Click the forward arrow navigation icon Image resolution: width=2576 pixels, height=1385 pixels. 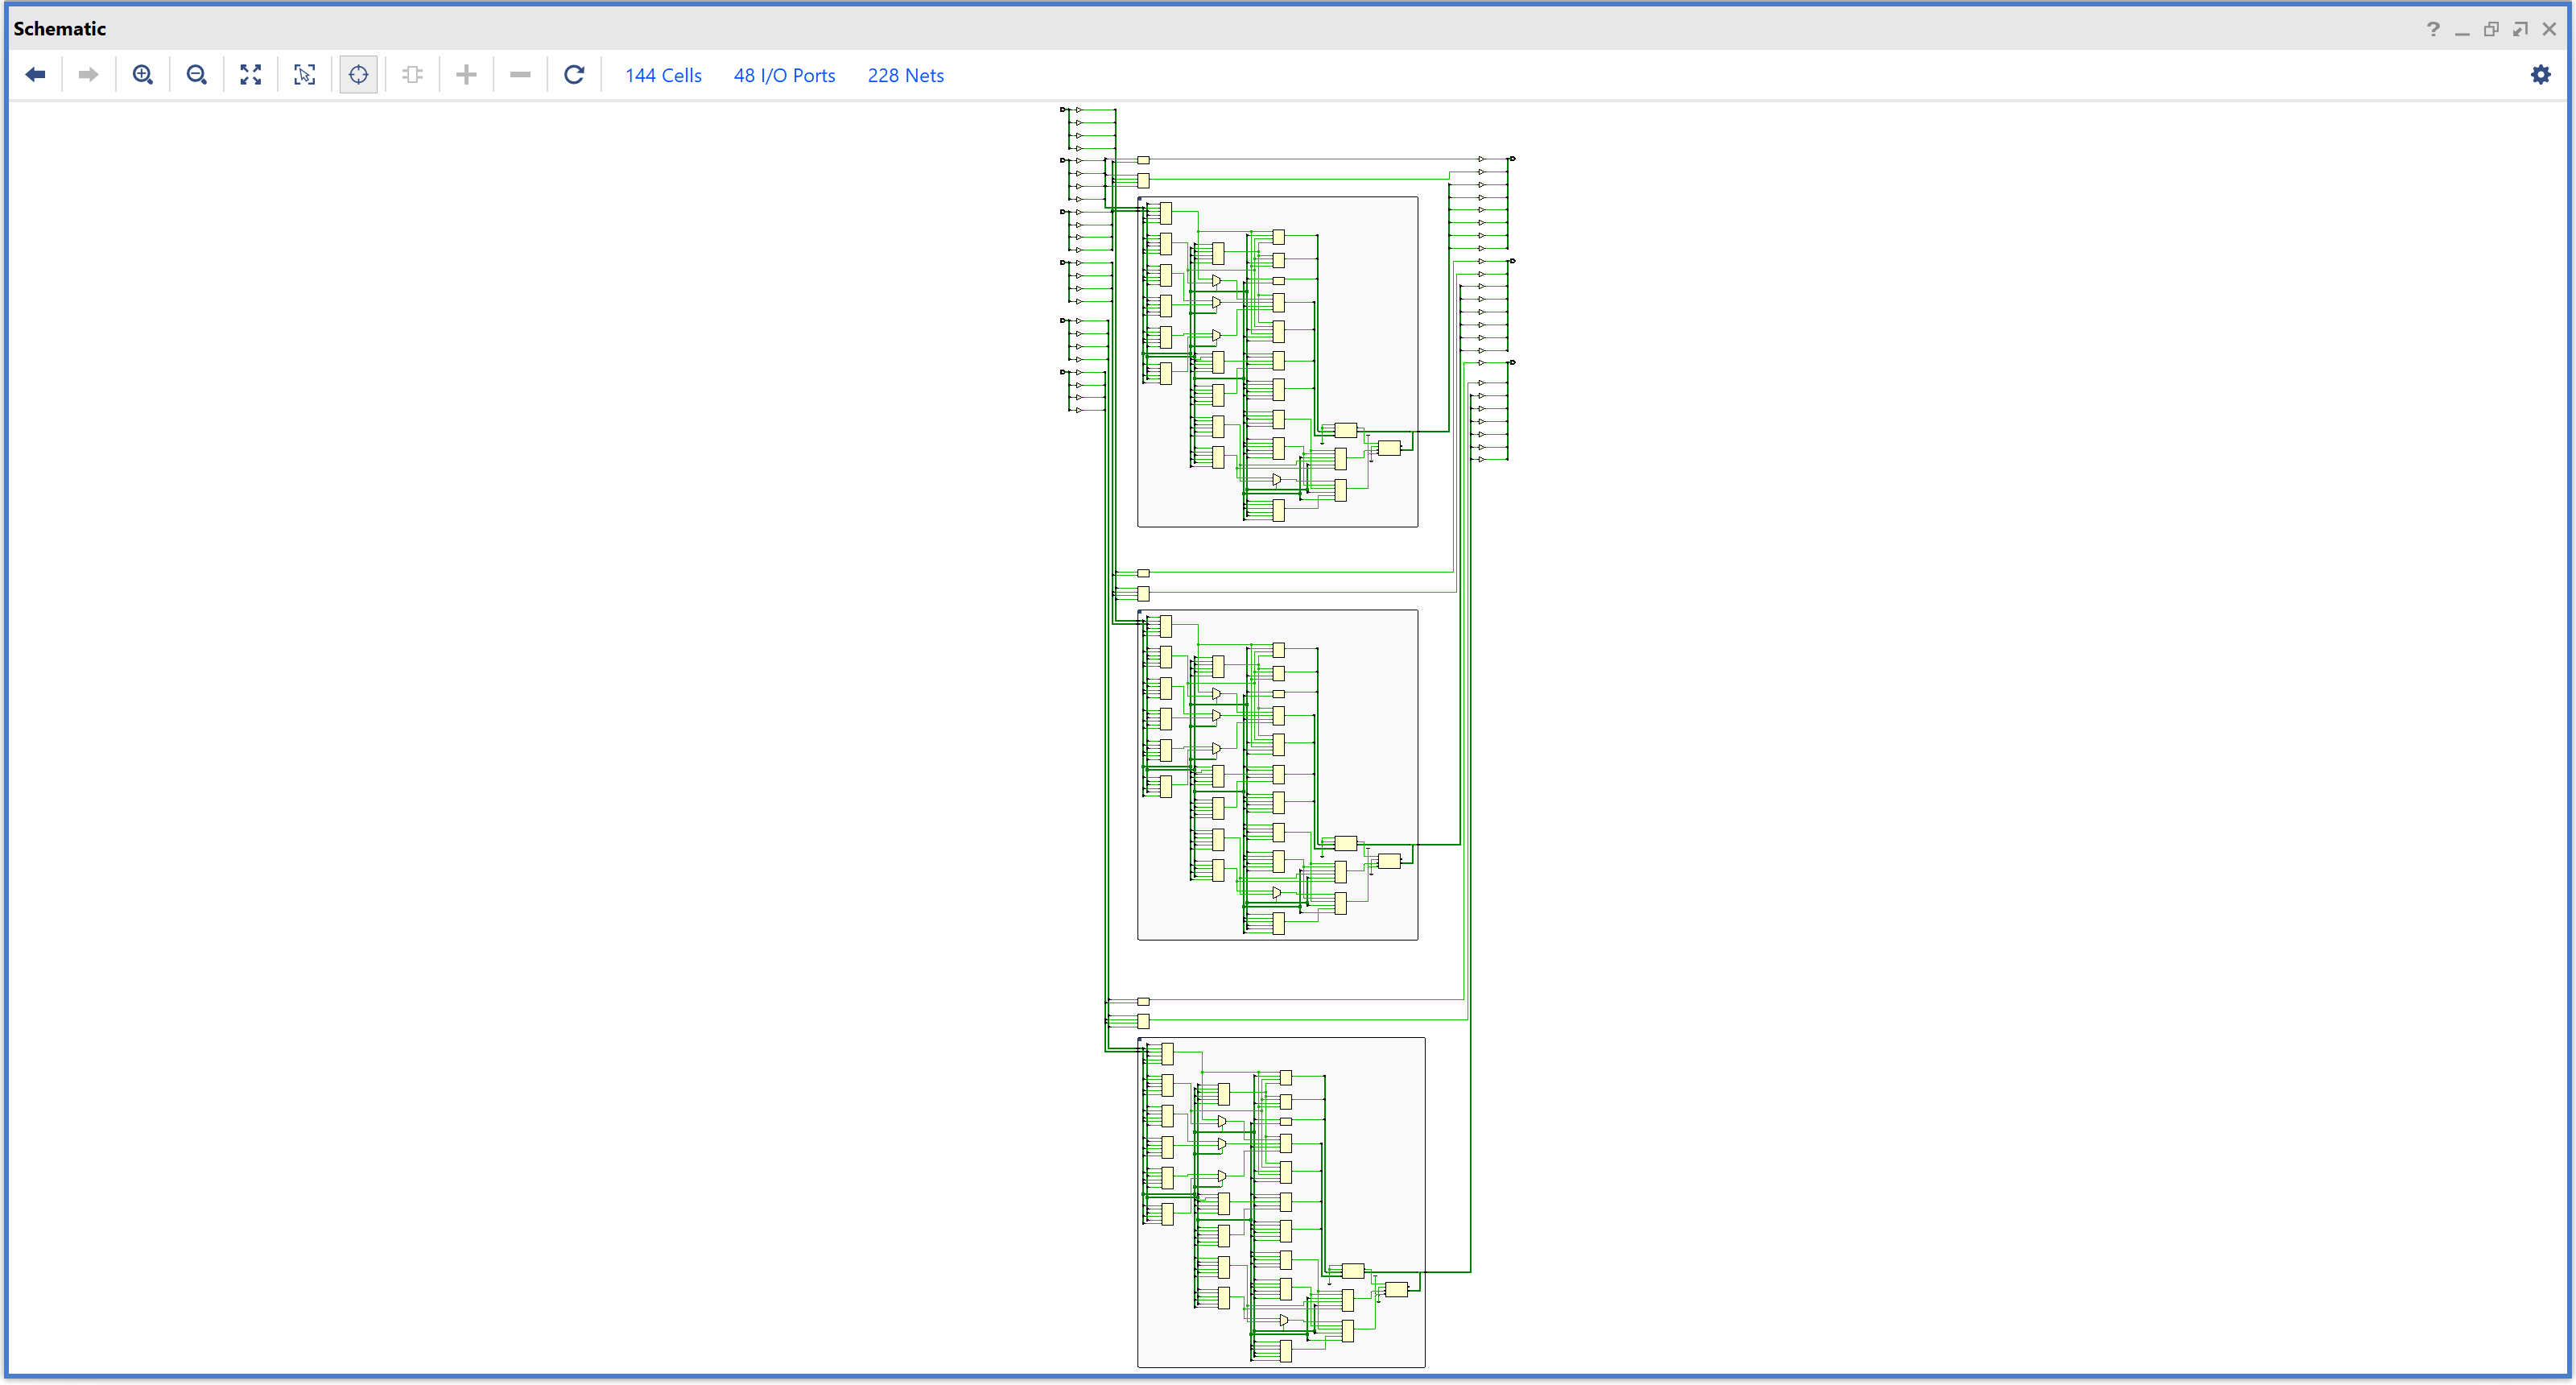[x=88, y=75]
